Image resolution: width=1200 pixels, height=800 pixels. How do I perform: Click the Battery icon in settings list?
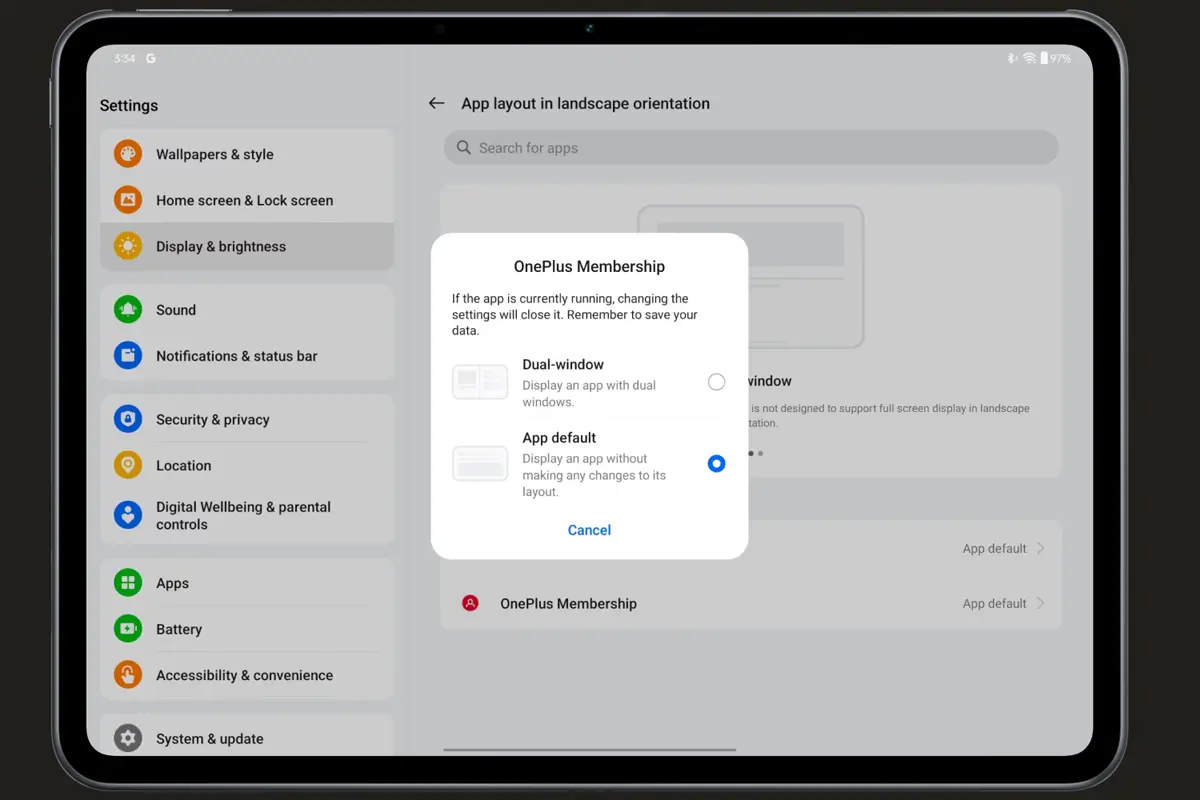pyautogui.click(x=128, y=629)
